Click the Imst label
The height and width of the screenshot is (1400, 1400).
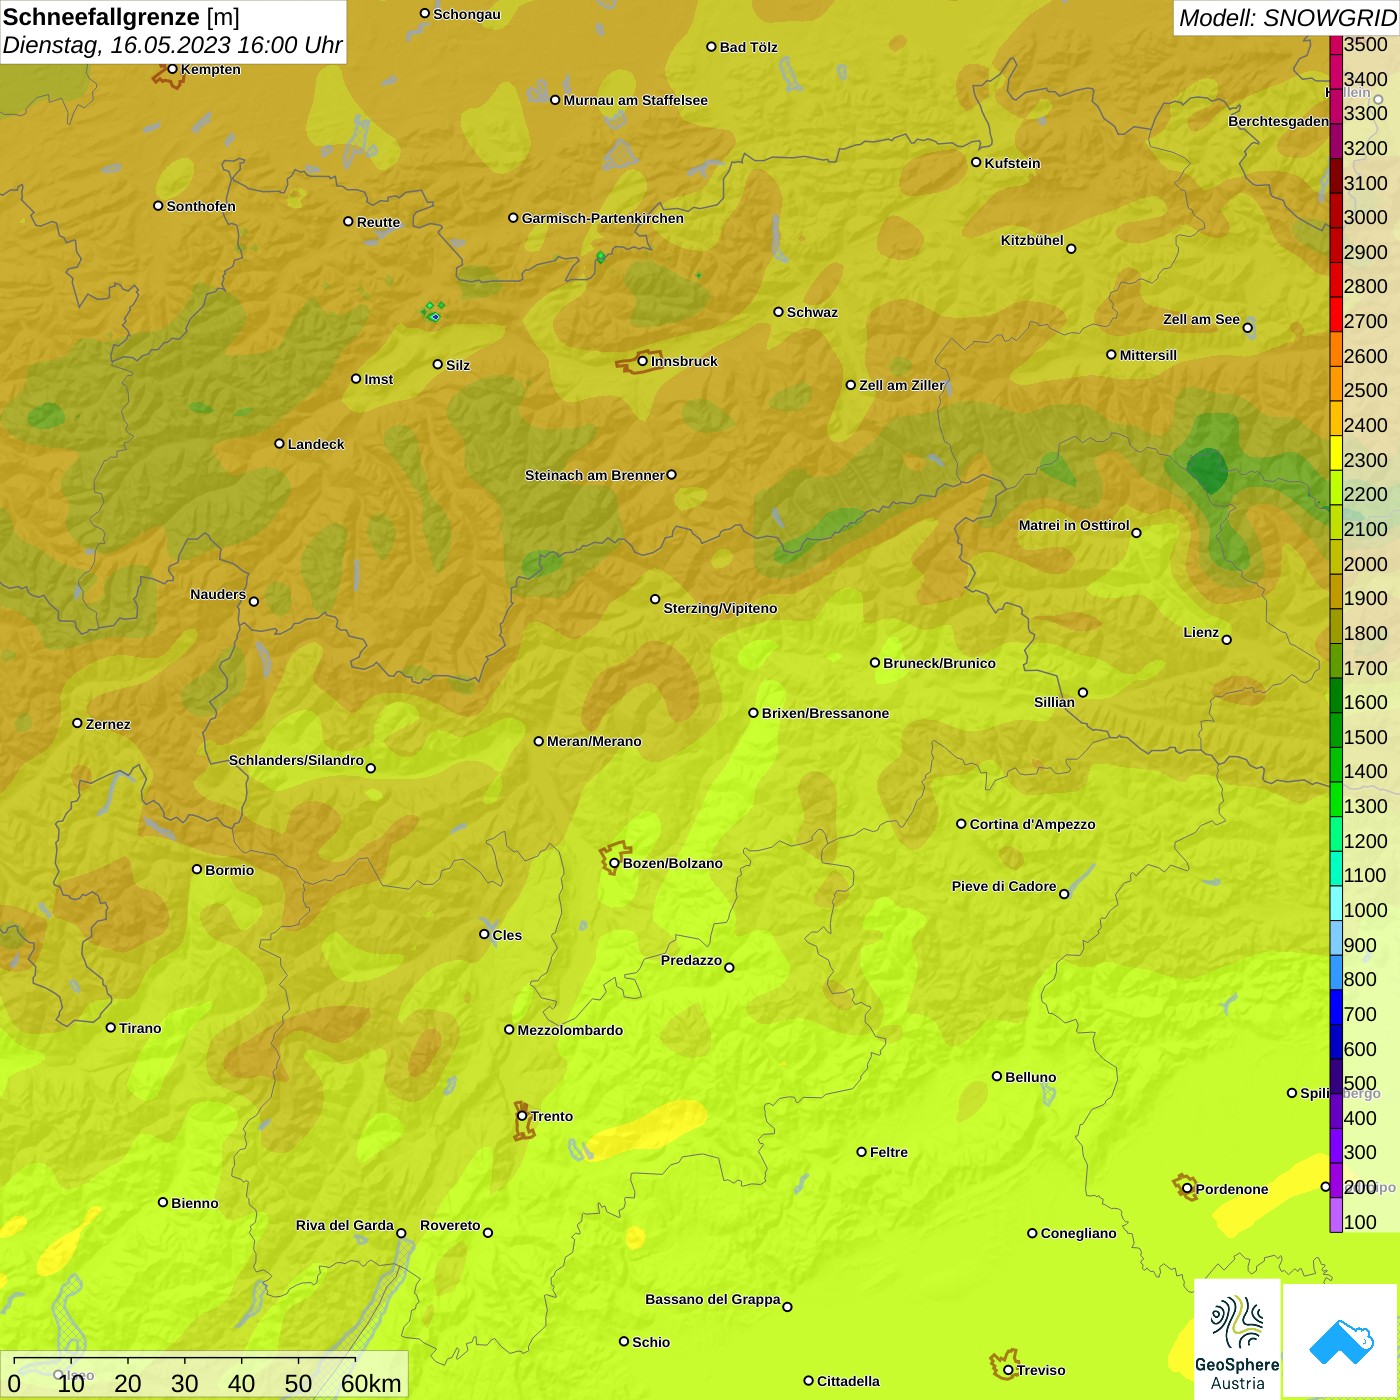(x=378, y=379)
